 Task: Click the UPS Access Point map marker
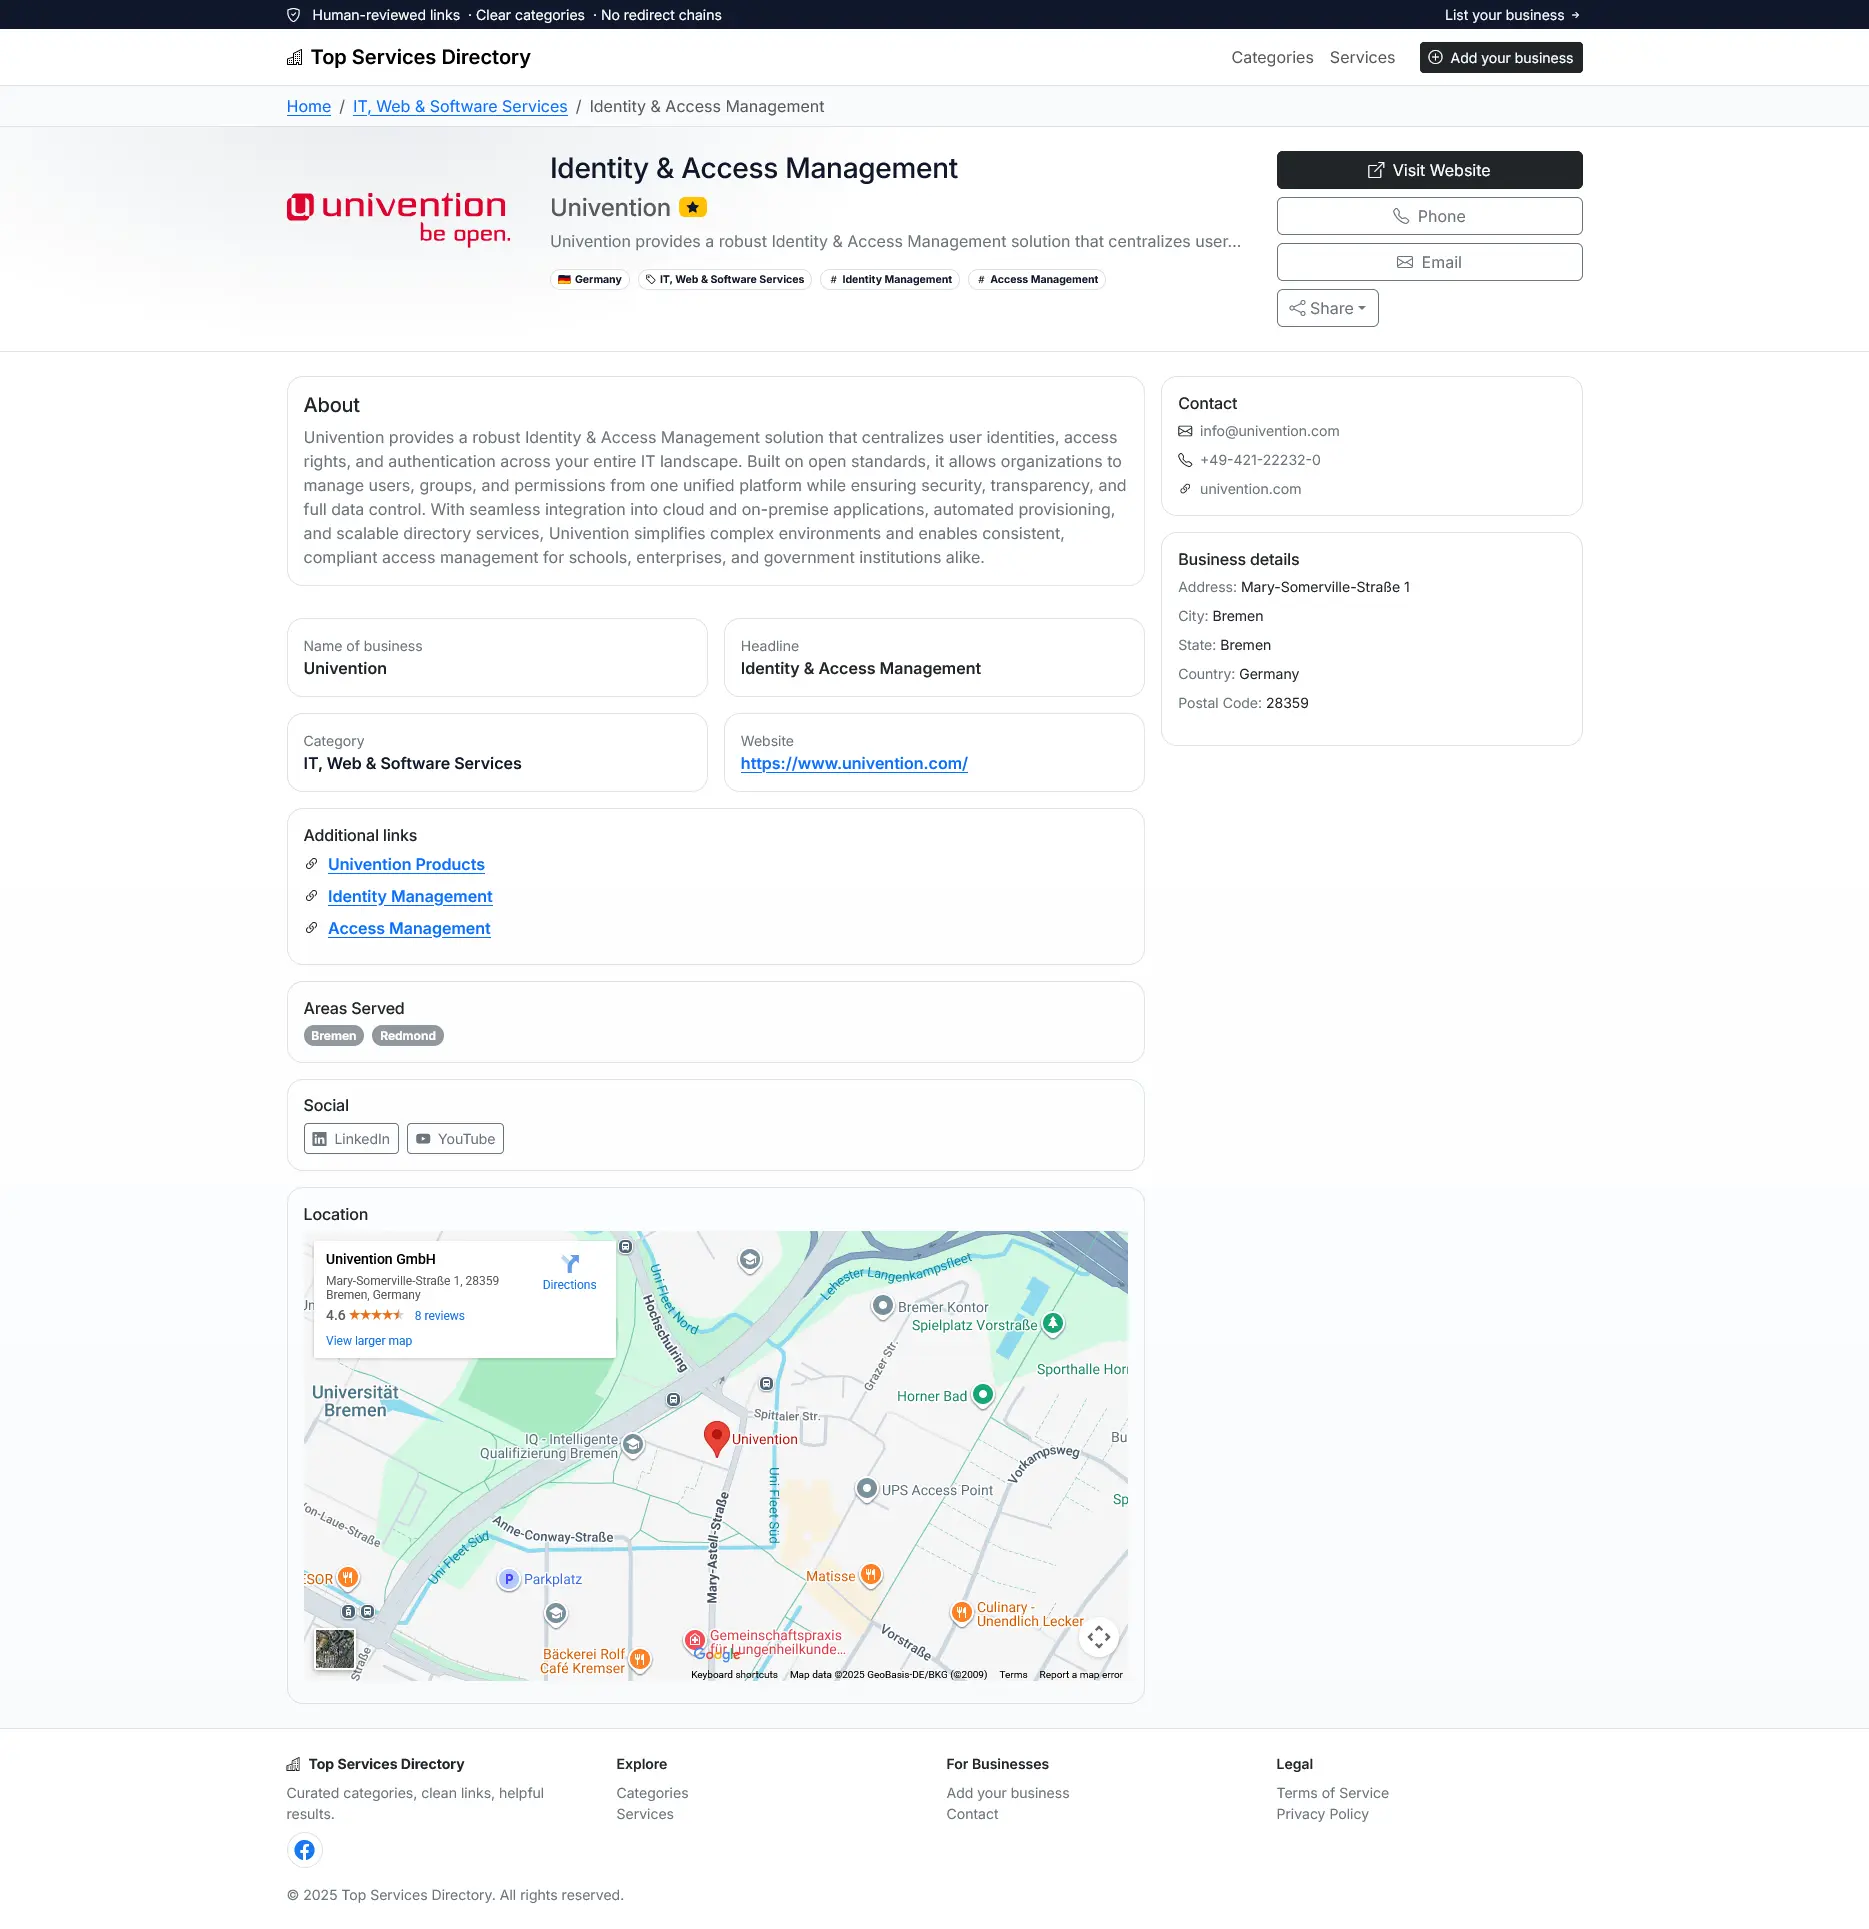click(867, 1489)
